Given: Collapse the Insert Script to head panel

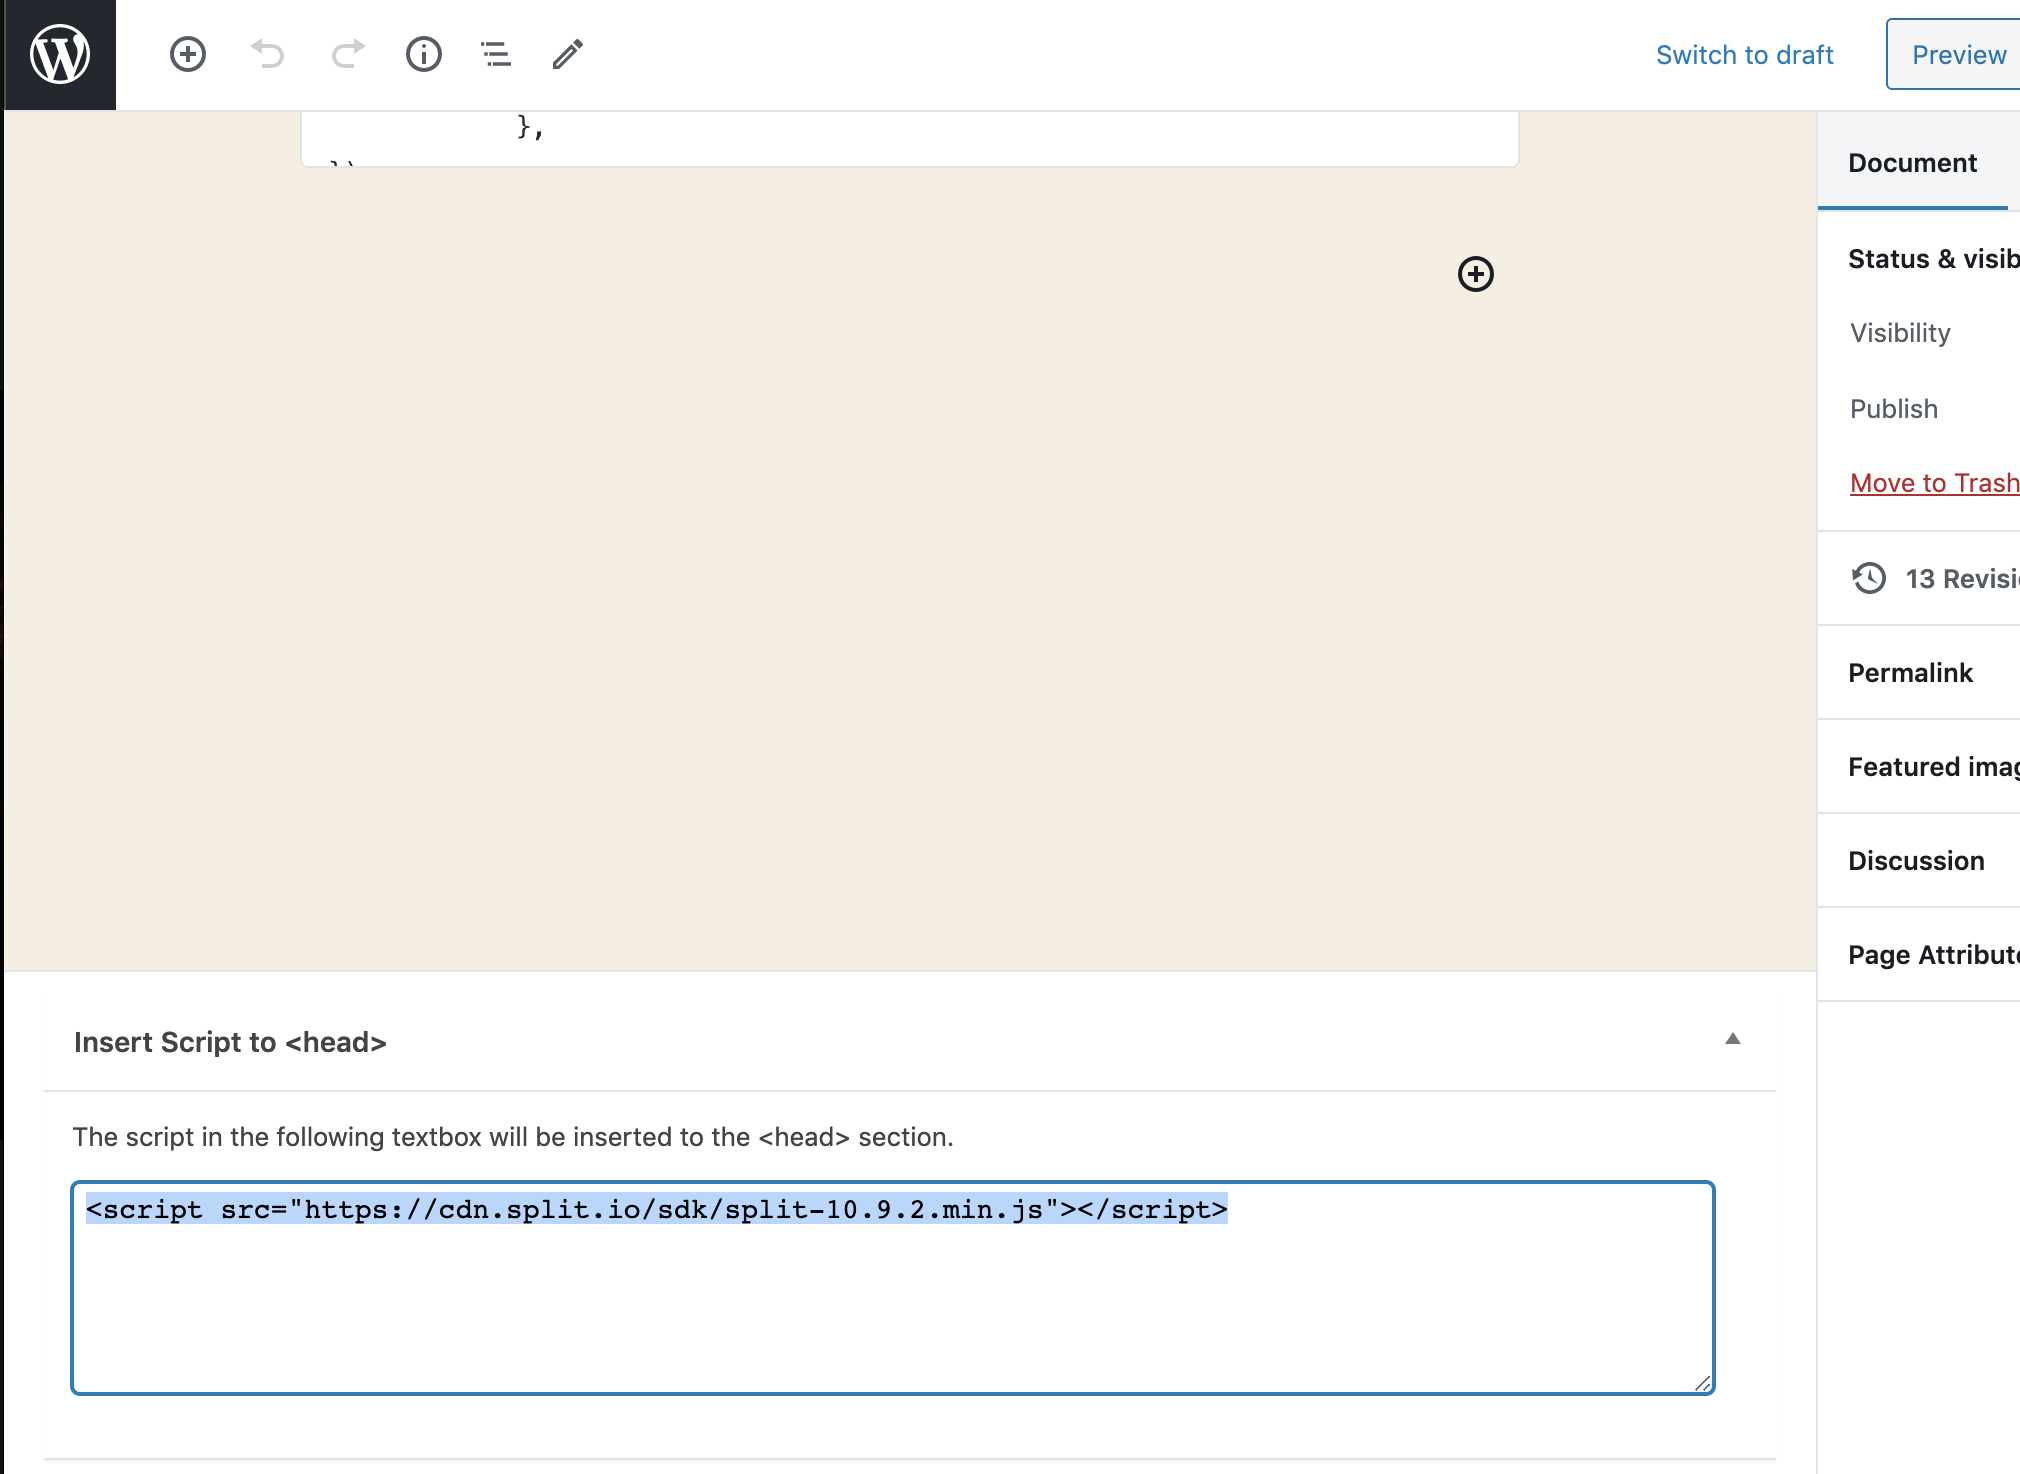Looking at the screenshot, I should tap(1732, 1040).
